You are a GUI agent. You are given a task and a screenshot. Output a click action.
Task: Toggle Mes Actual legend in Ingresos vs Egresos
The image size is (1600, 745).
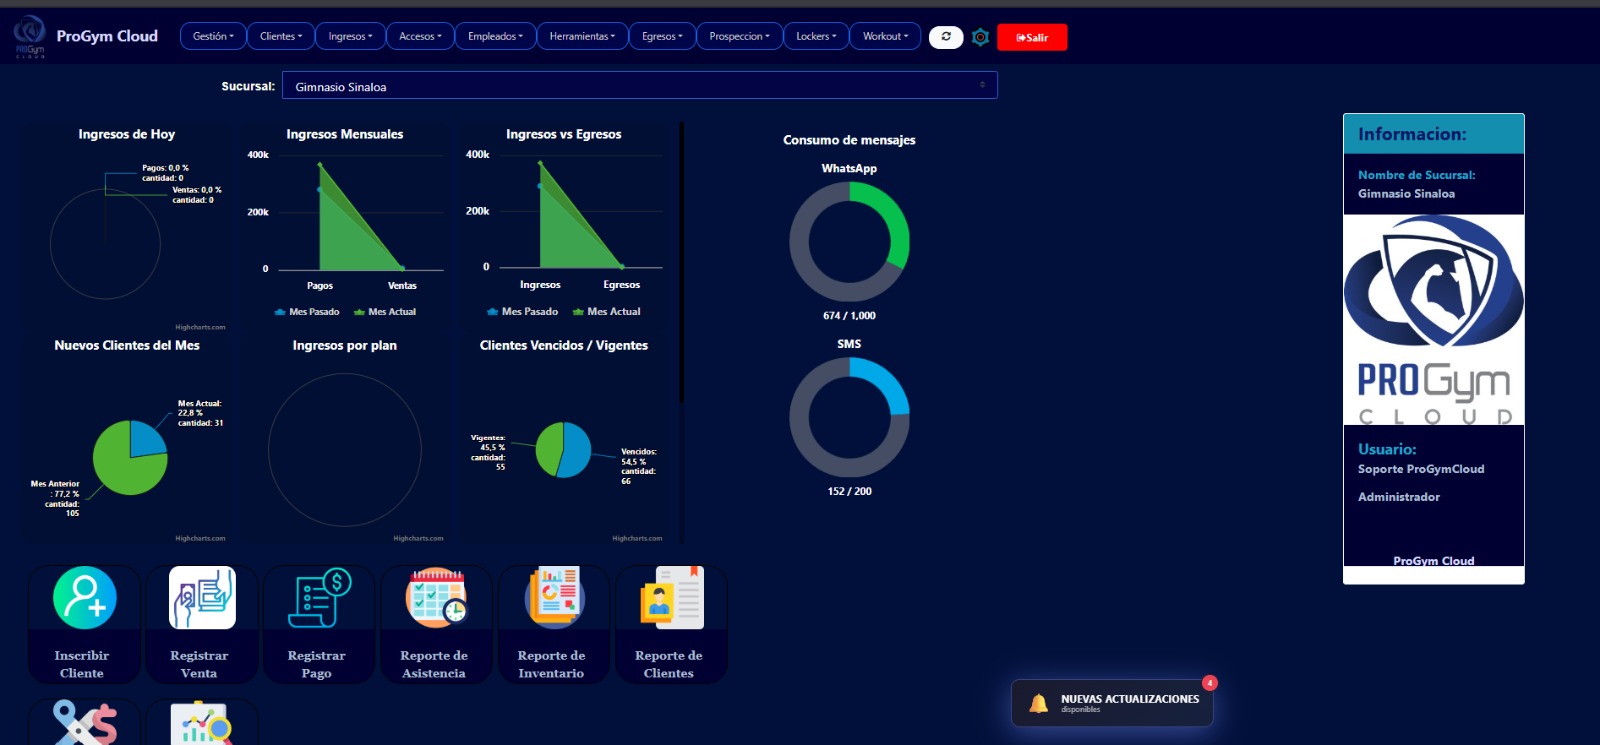[606, 312]
